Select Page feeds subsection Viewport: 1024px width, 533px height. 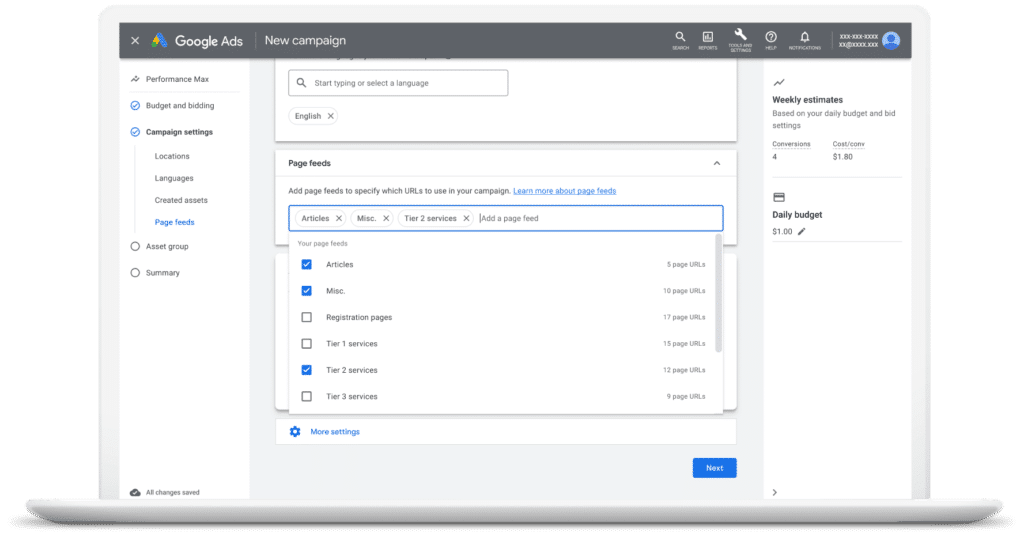tap(174, 222)
